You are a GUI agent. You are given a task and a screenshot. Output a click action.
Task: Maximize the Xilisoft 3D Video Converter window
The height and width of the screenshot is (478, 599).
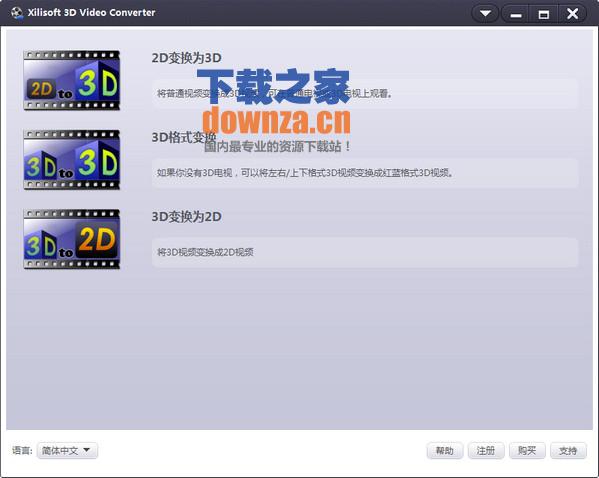tap(544, 14)
